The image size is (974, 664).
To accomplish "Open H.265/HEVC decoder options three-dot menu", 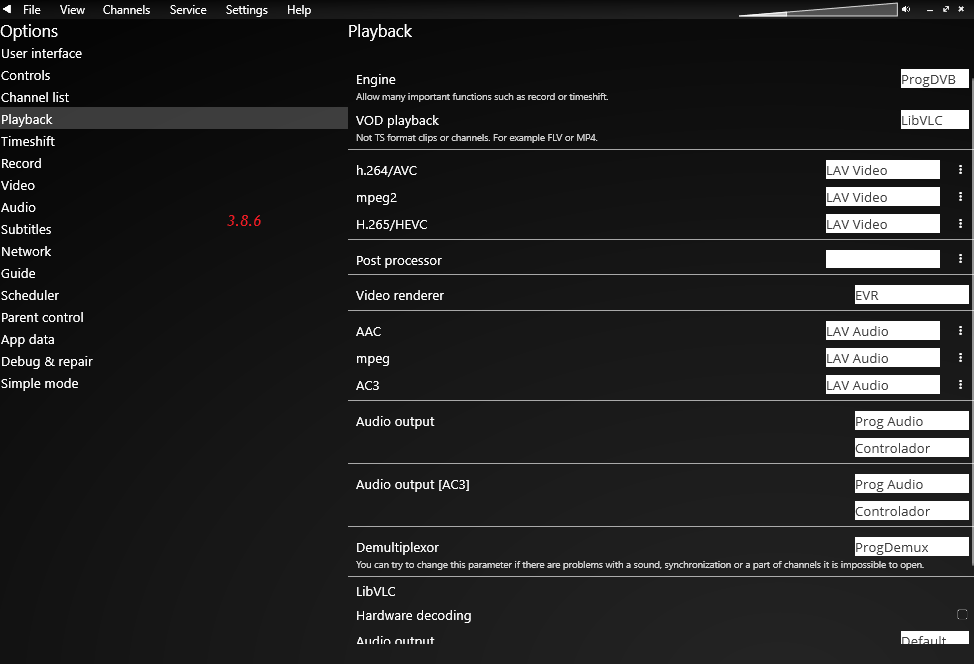I will [960, 224].
